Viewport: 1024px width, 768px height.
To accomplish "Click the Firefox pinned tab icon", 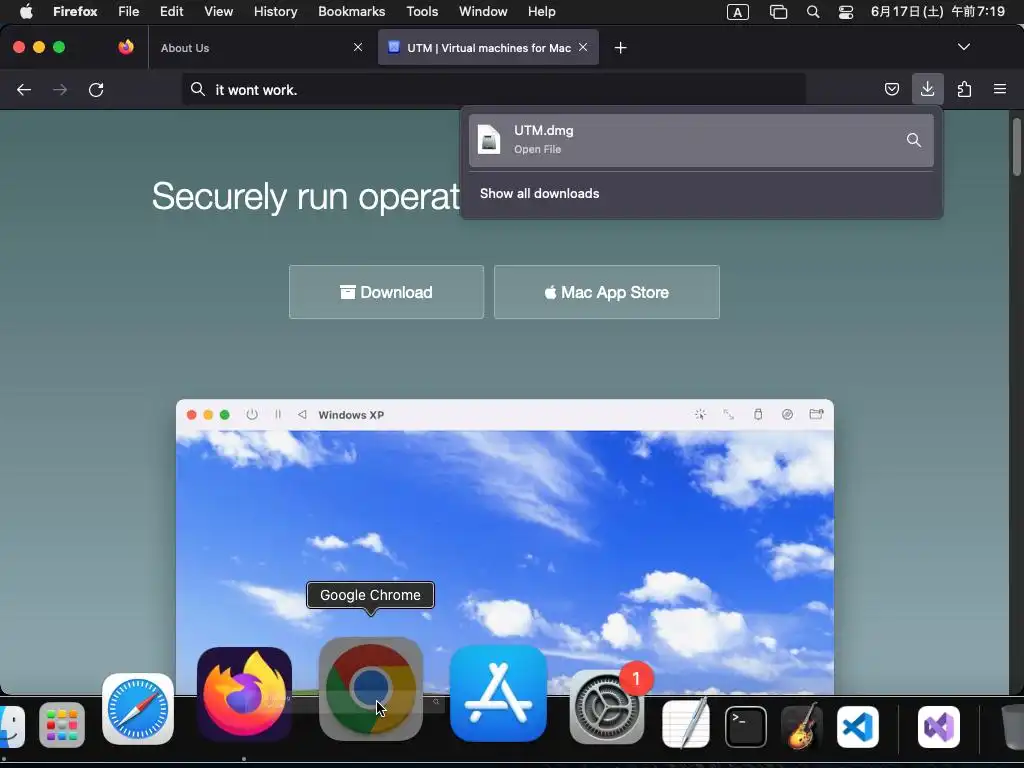I will pos(125,47).
